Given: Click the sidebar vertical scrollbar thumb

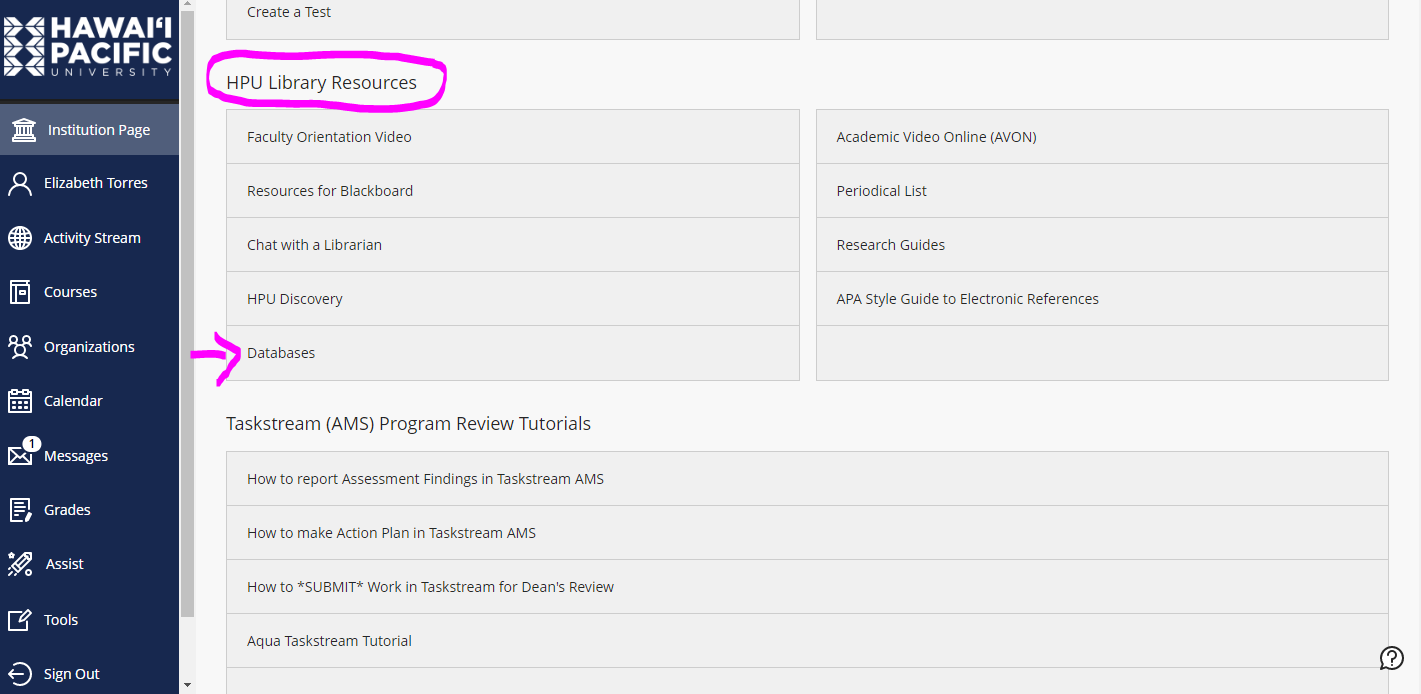Looking at the screenshot, I should tap(187, 316).
